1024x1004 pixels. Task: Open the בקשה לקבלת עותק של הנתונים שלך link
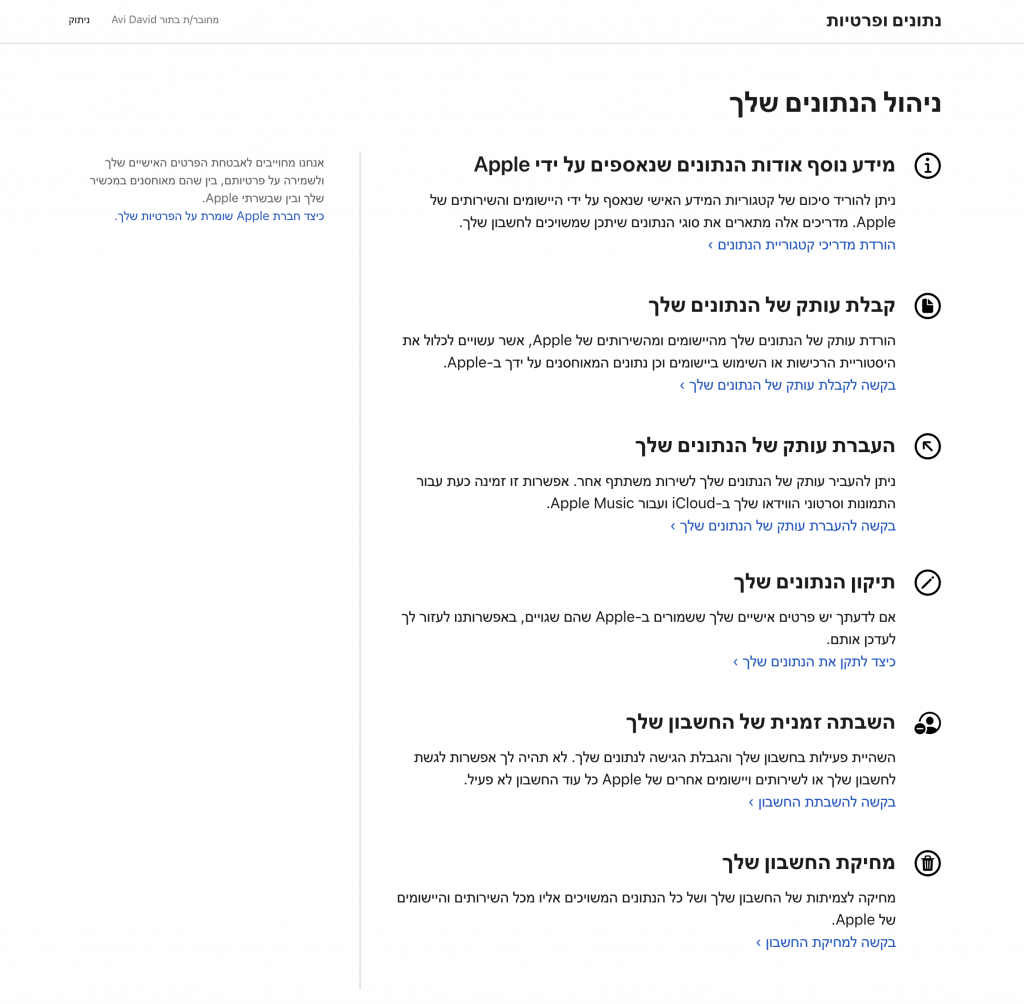pyautogui.click(x=788, y=385)
